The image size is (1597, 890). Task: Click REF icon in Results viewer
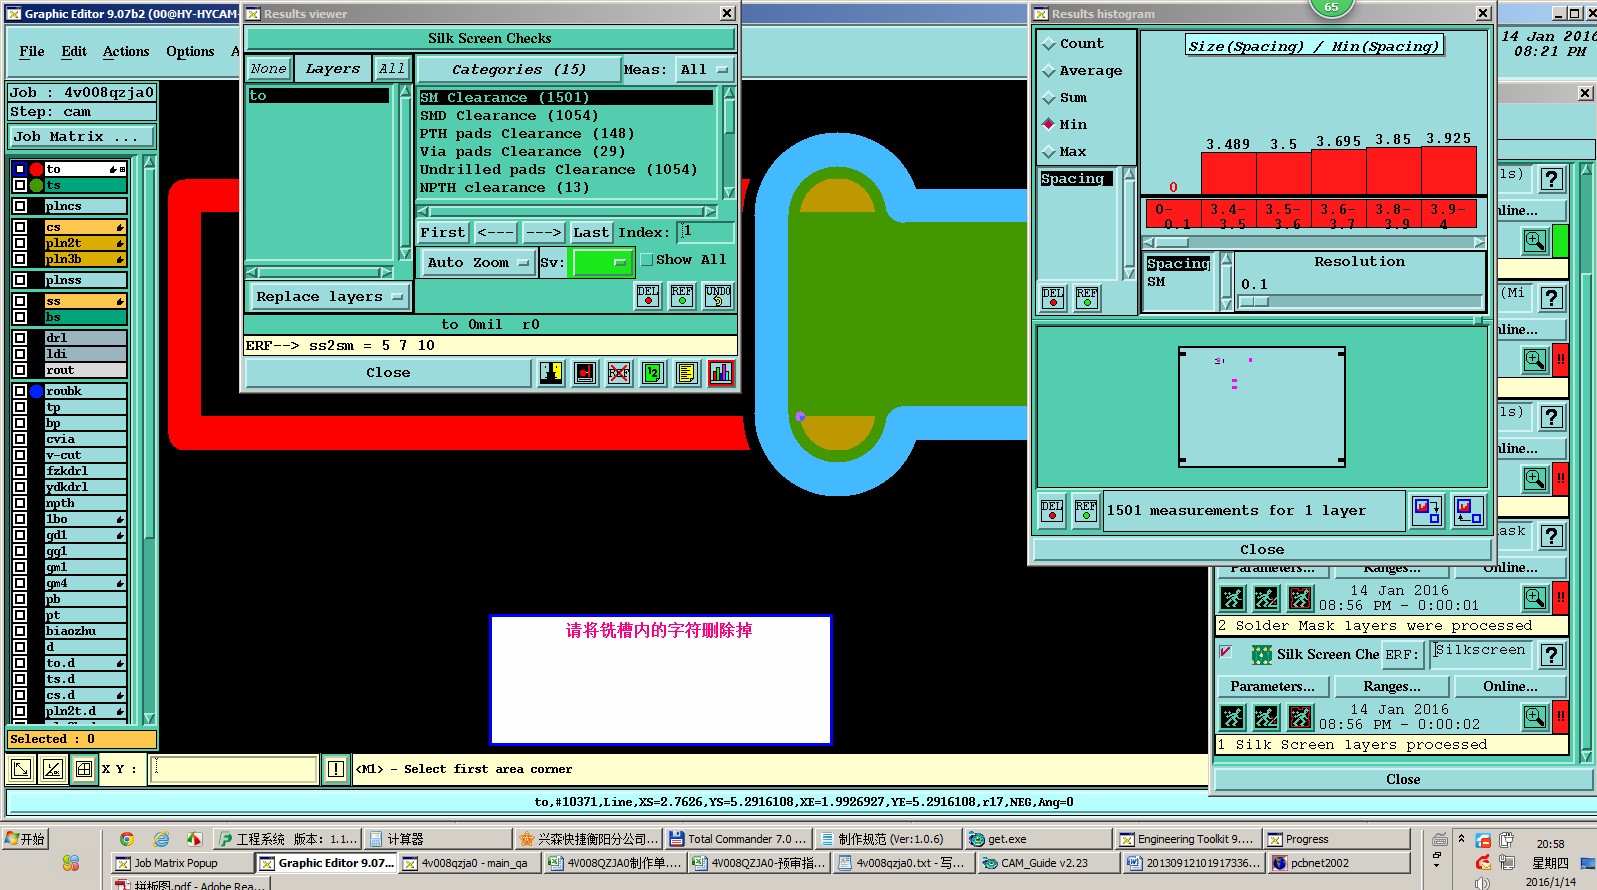pos(682,296)
